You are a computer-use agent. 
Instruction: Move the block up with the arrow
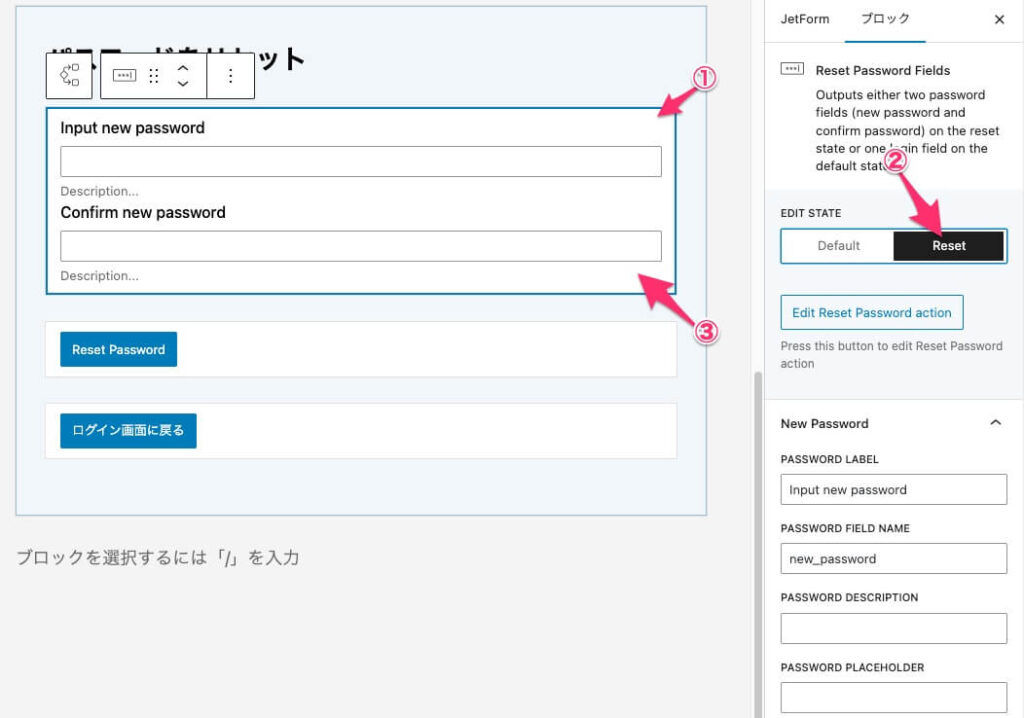click(x=183, y=68)
